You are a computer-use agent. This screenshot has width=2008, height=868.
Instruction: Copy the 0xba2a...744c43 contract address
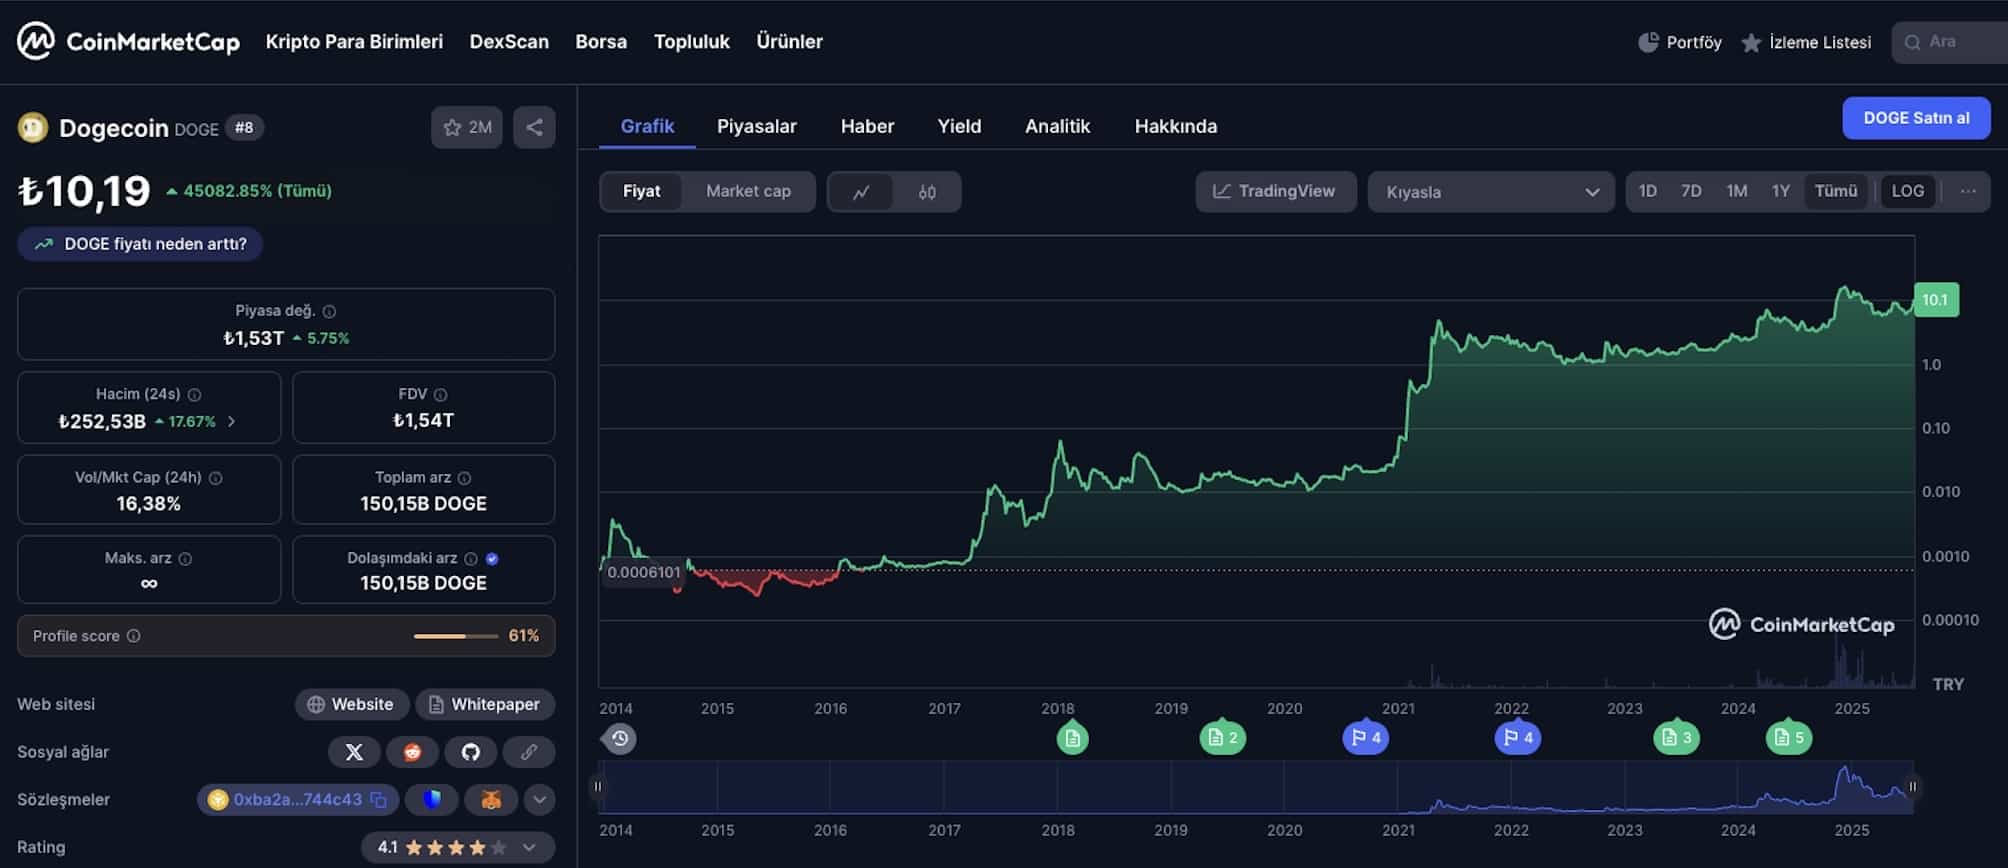378,800
